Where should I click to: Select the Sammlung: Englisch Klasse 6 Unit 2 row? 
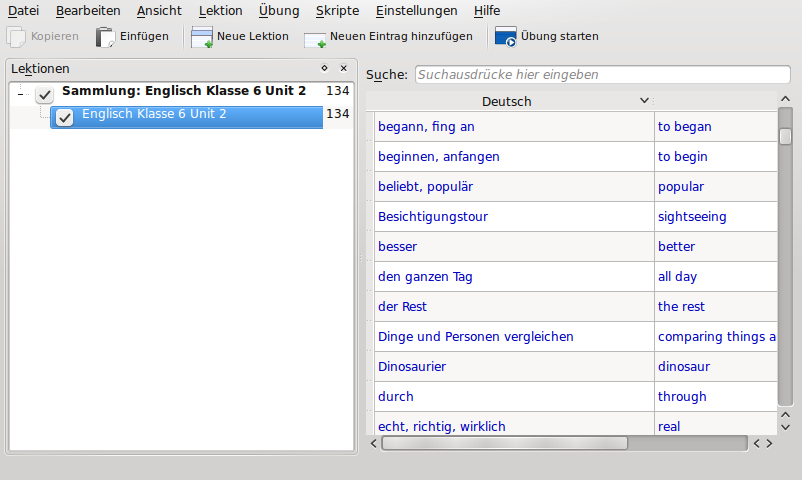click(184, 91)
